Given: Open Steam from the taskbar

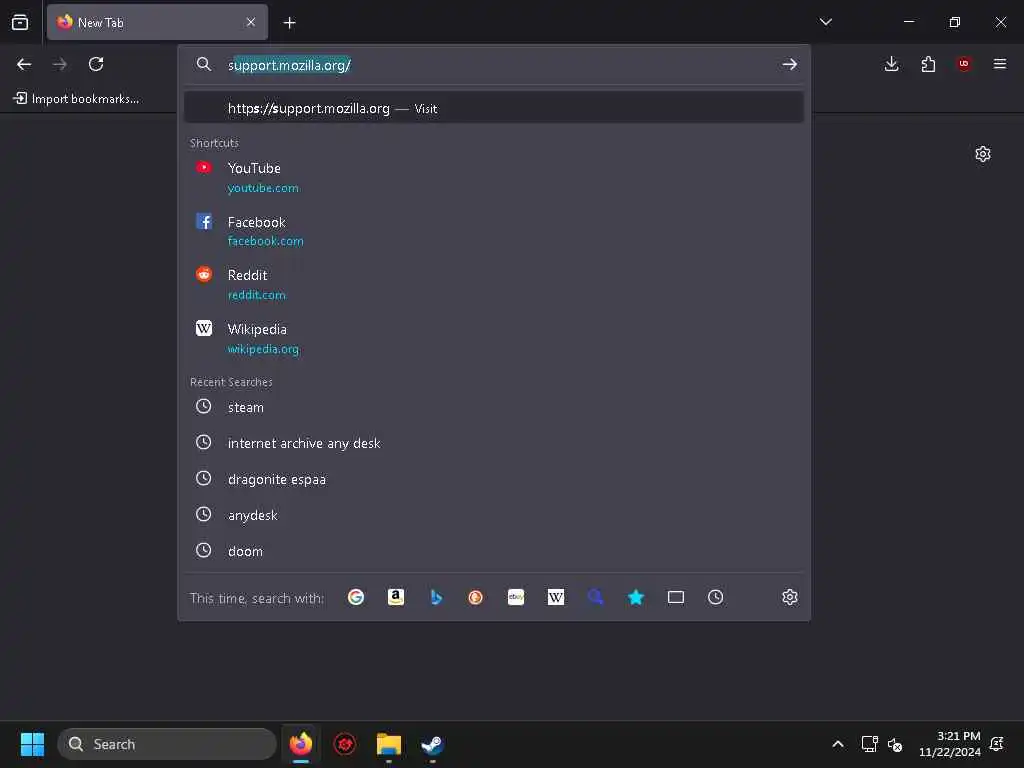Looking at the screenshot, I should (x=432, y=744).
